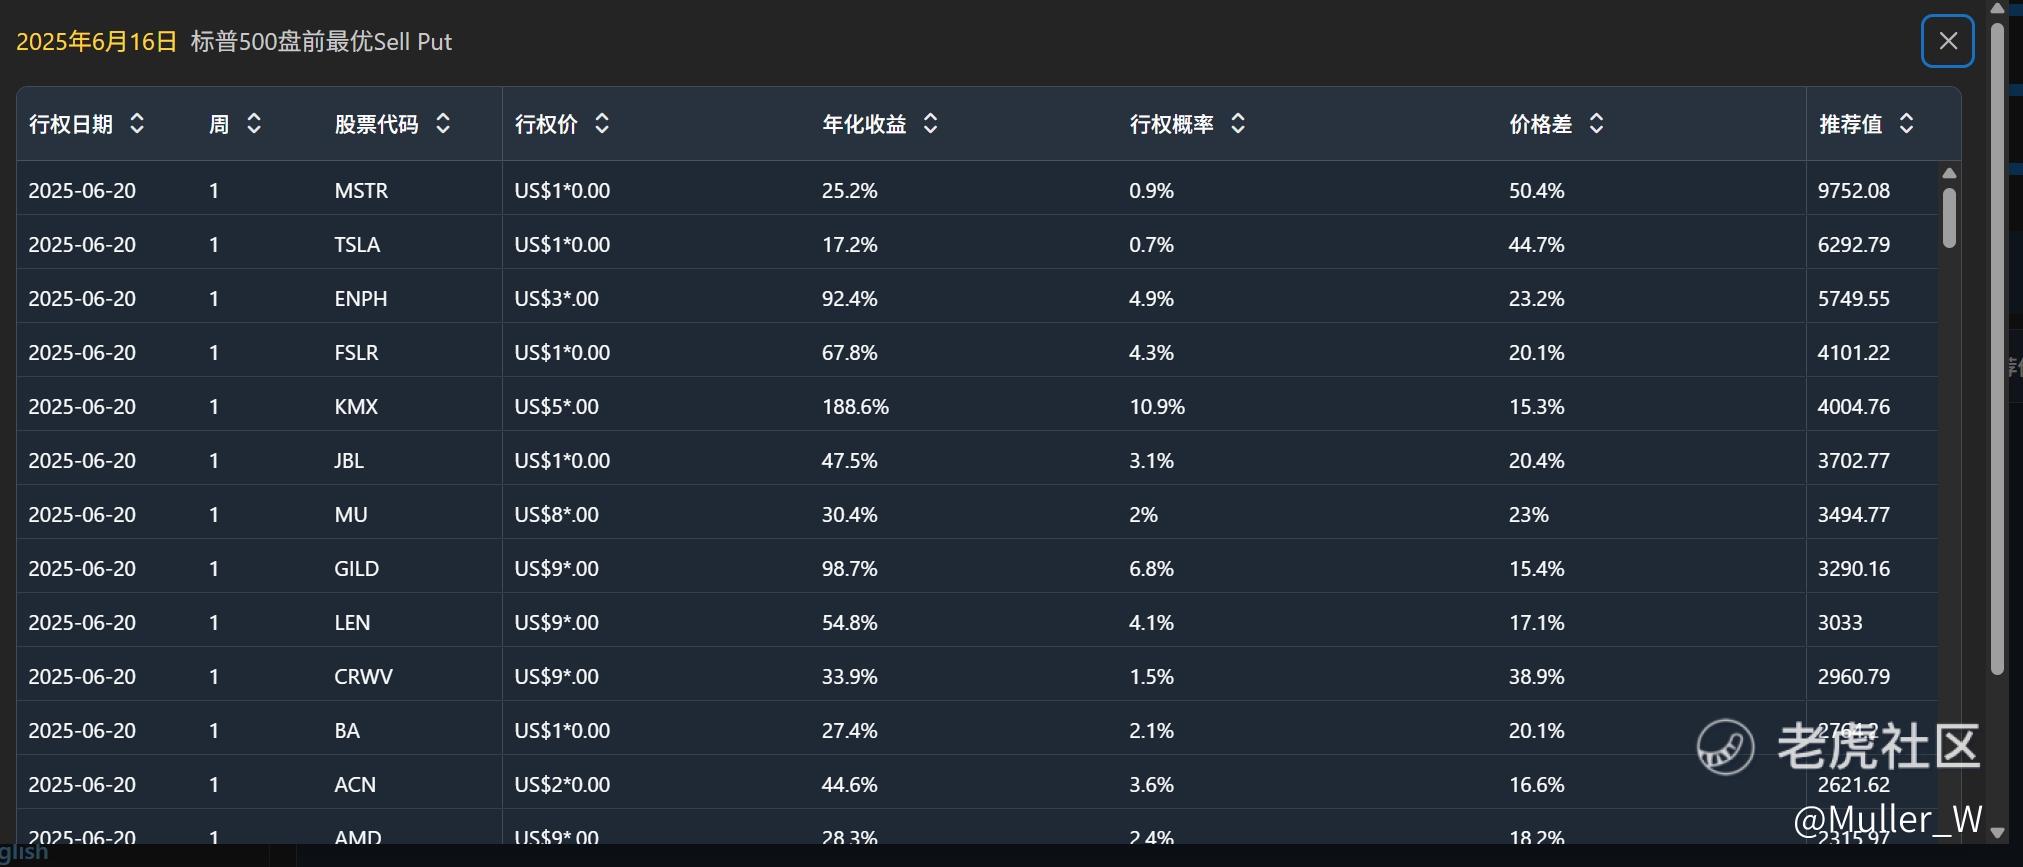Toggle 行权价 column sort icon
Screen dimensions: 2023x867
click(x=602, y=124)
